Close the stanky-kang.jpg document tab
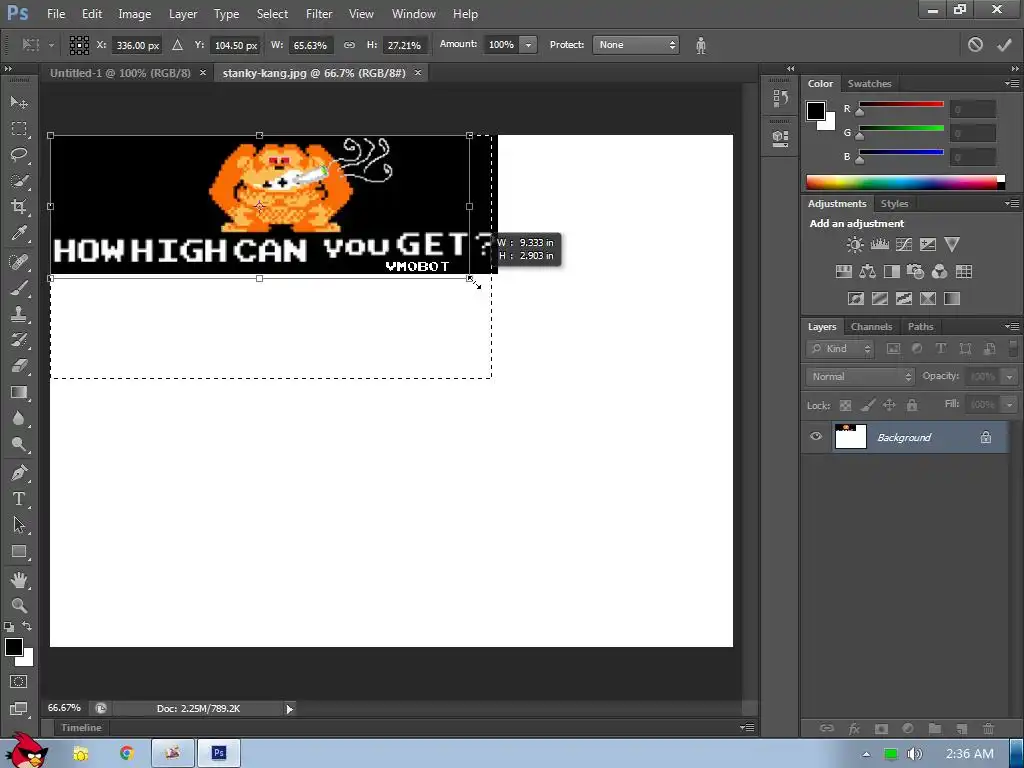The height and width of the screenshot is (768, 1024). tap(418, 72)
